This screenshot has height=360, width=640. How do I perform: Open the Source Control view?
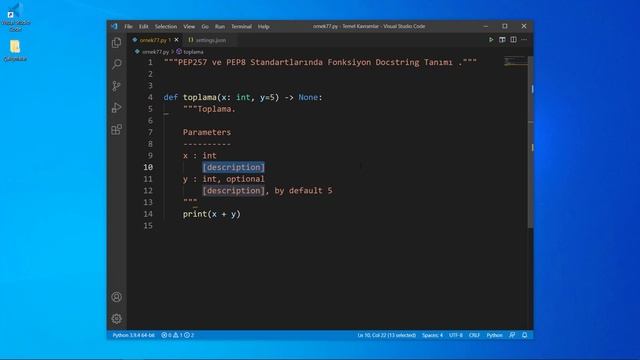click(x=117, y=86)
